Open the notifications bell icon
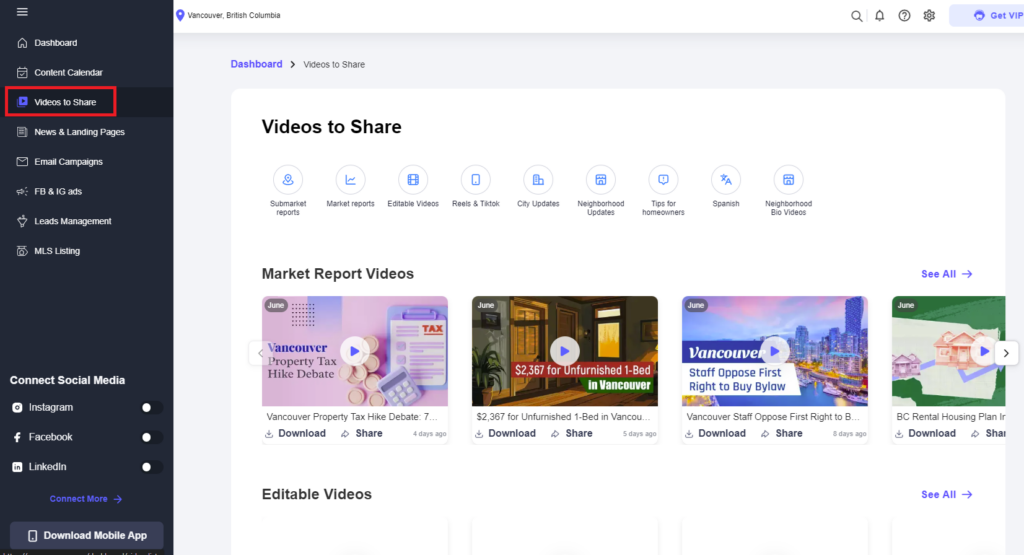The image size is (1024, 555). (880, 16)
